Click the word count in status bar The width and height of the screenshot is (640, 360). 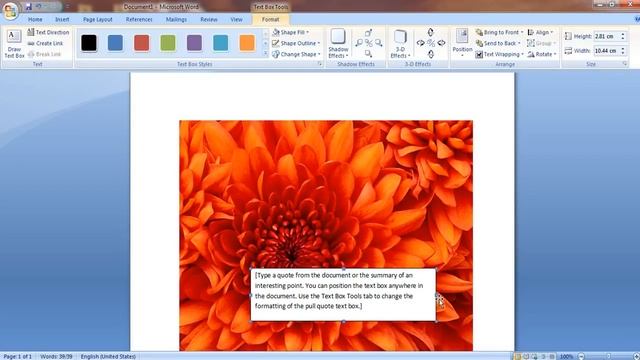pyautogui.click(x=56, y=356)
